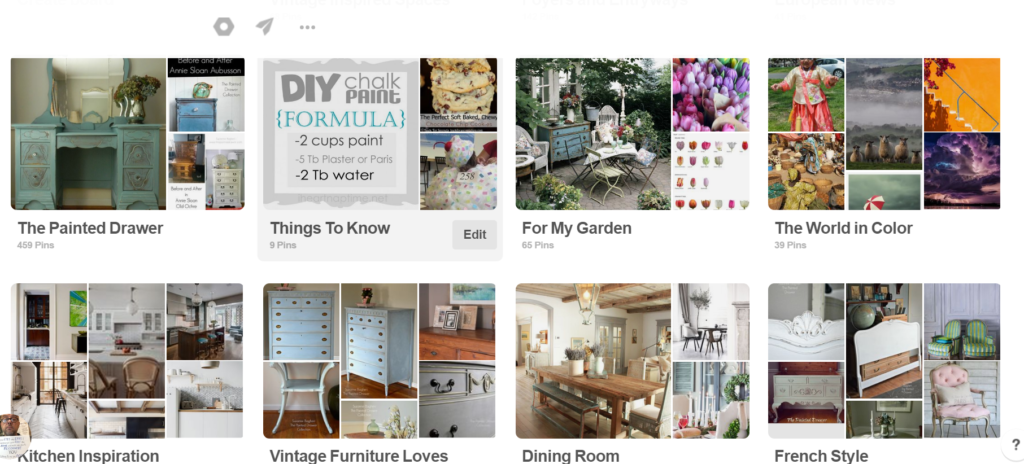Click the purple storm clouds thumbnail
1024x464 pixels.
pos(962,171)
